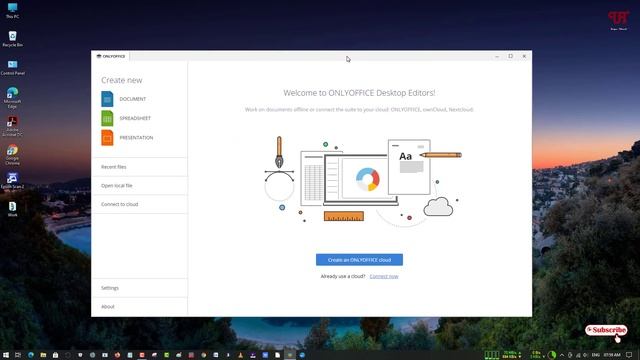This screenshot has width=640, height=360.
Task: Open the Windows Start menu
Action: tap(6, 355)
